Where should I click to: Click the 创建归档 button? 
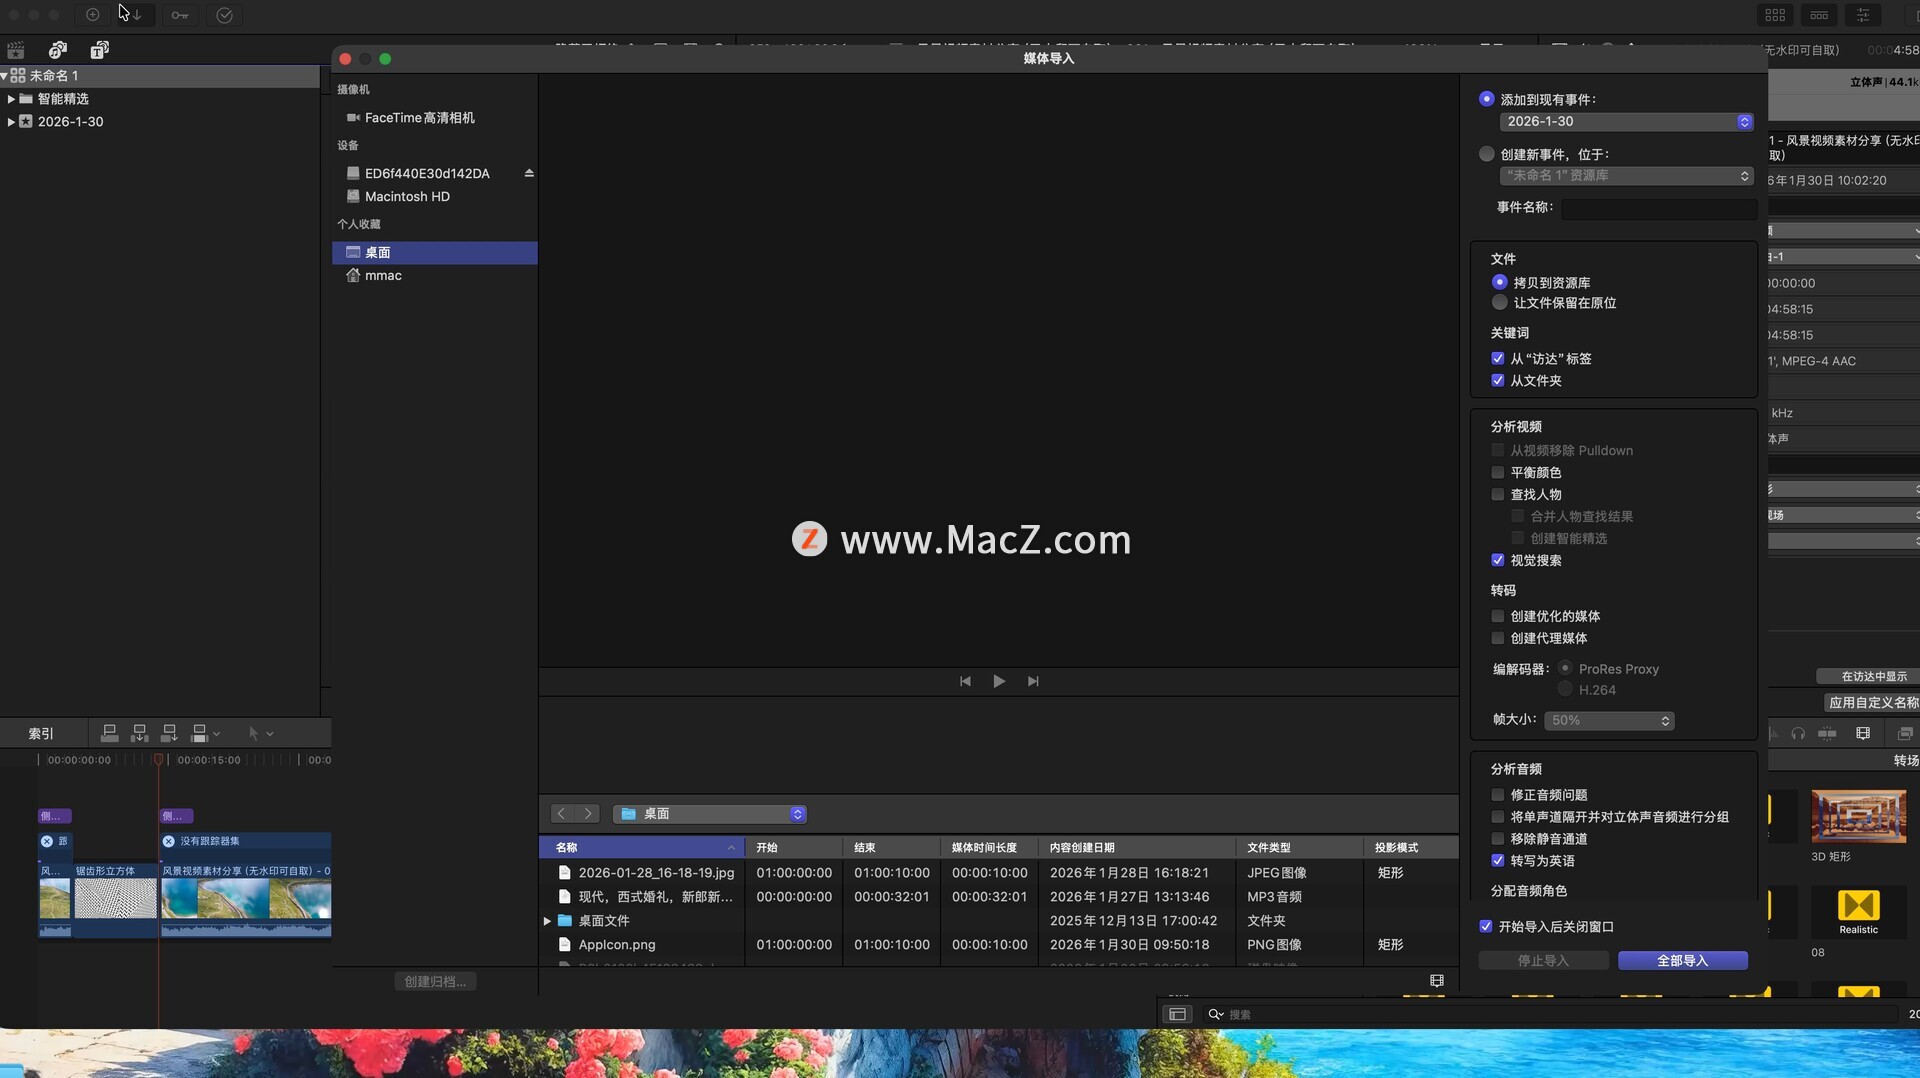coord(435,982)
